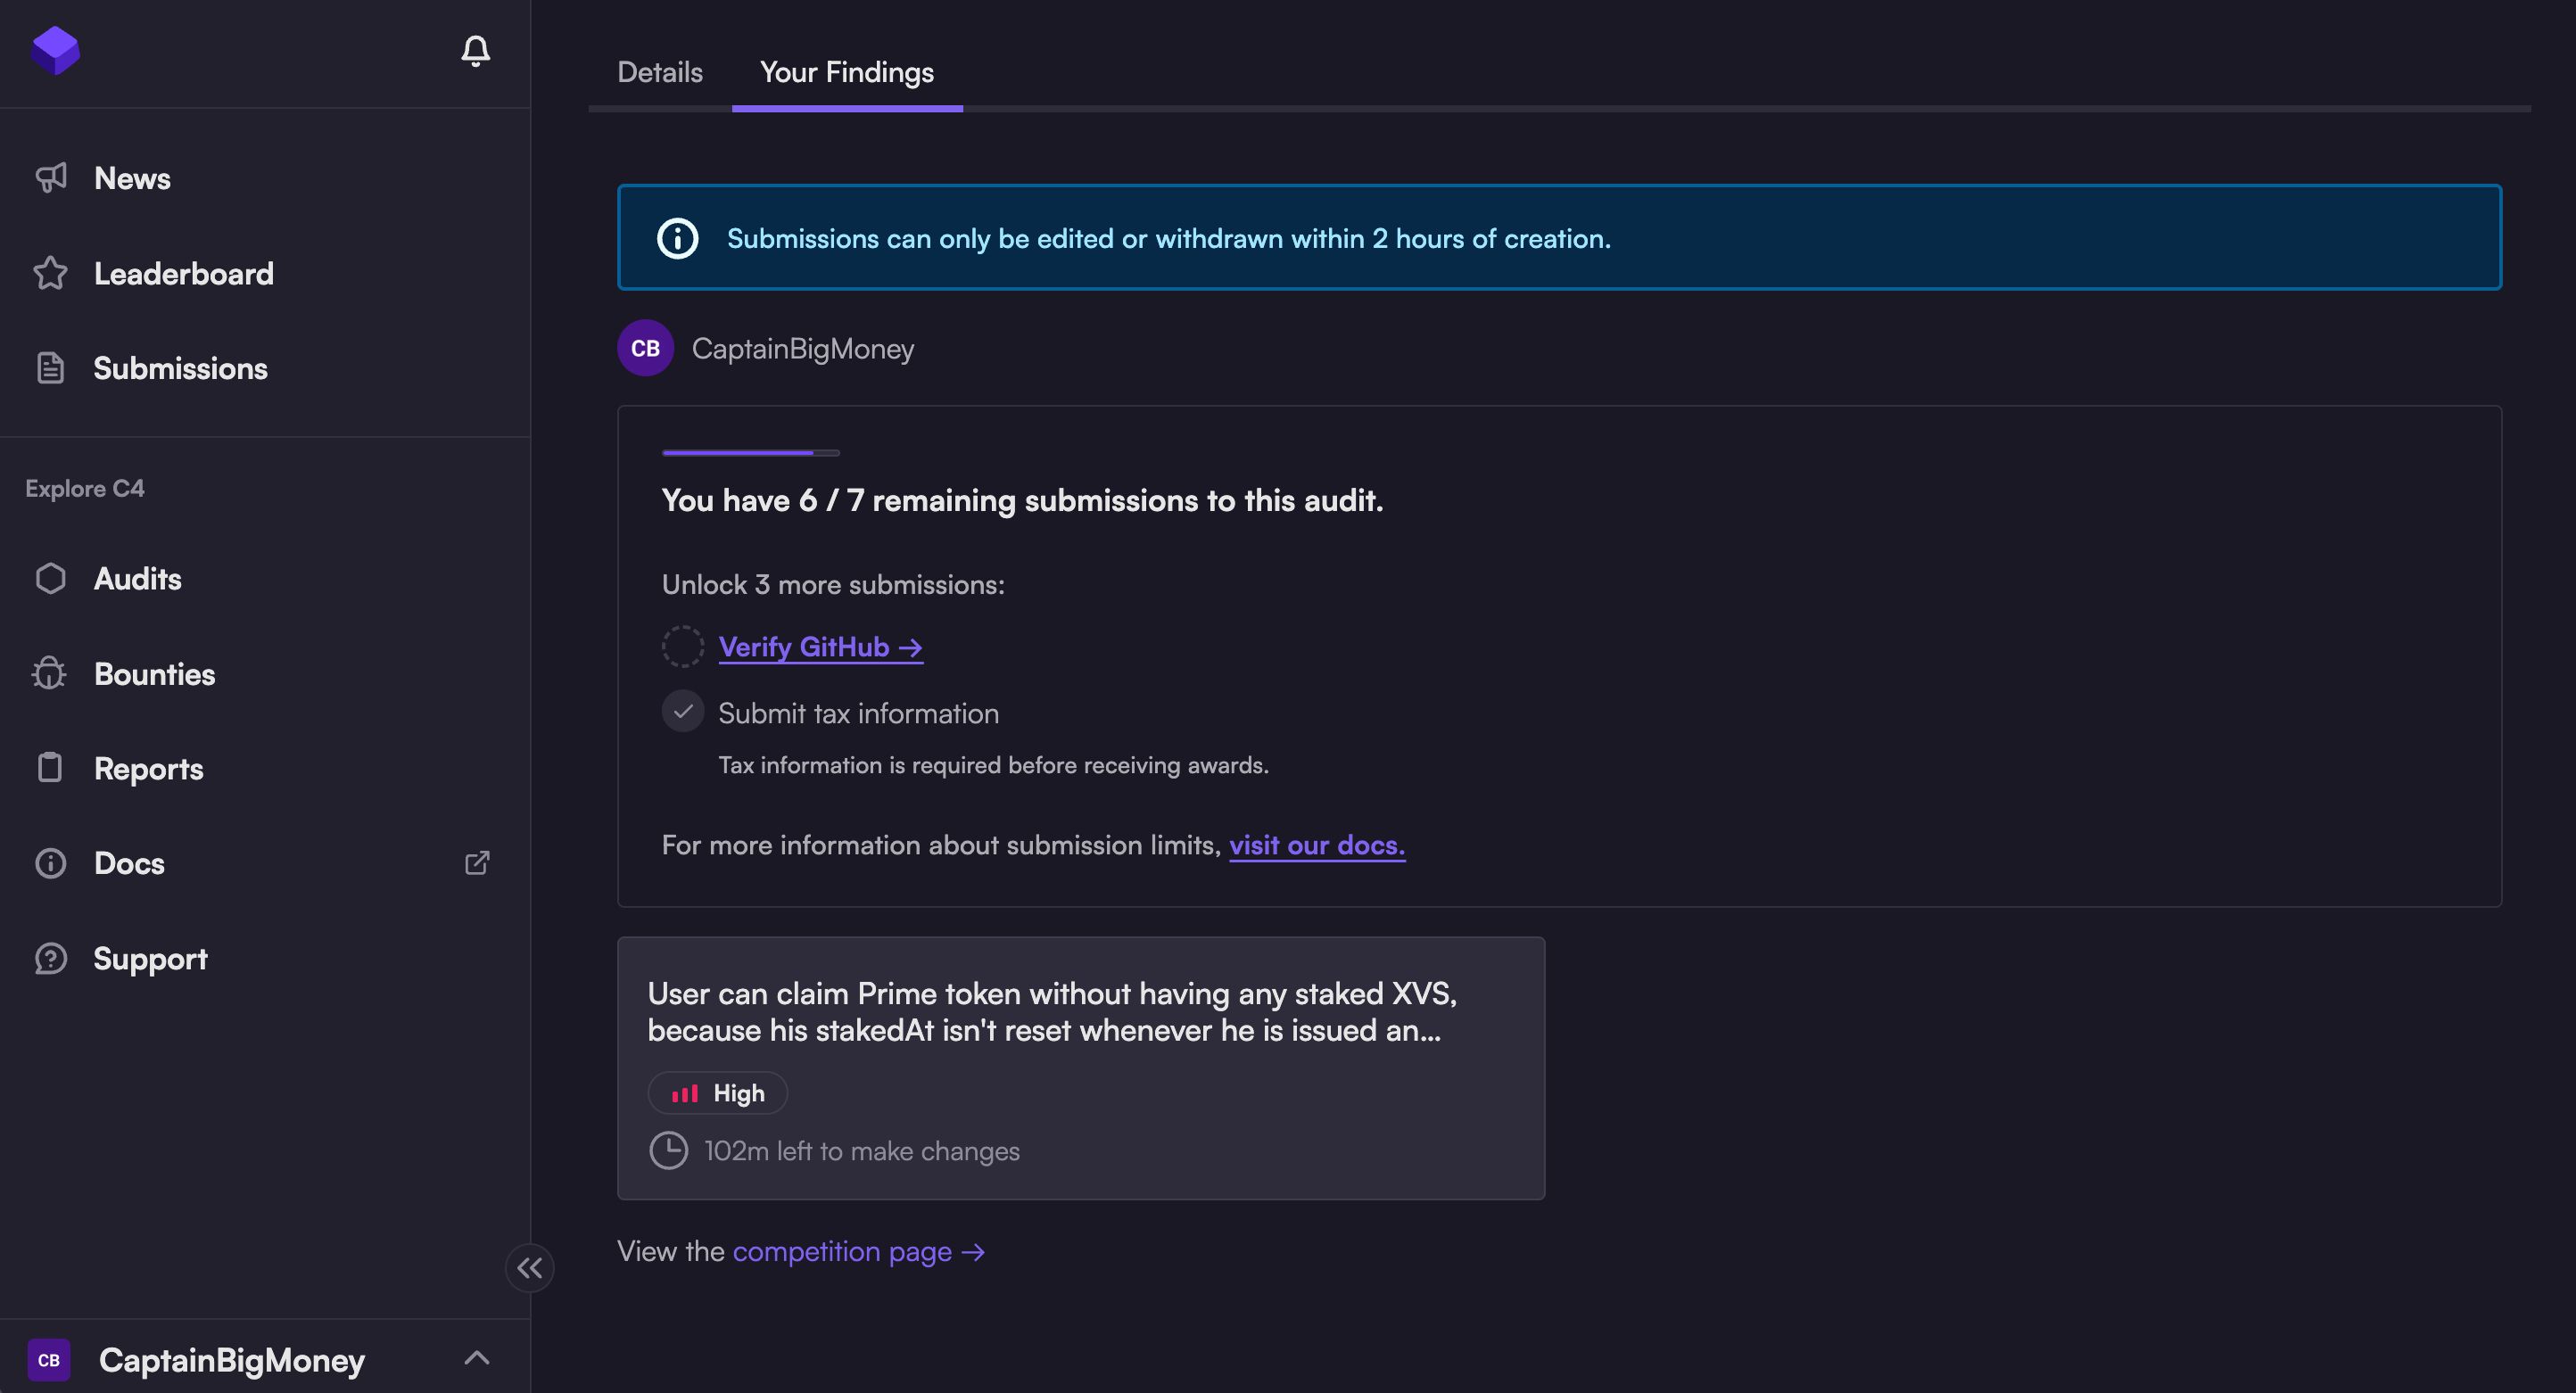Select the Your Findings tab
Image resolution: width=2576 pixels, height=1393 pixels.
click(x=846, y=72)
